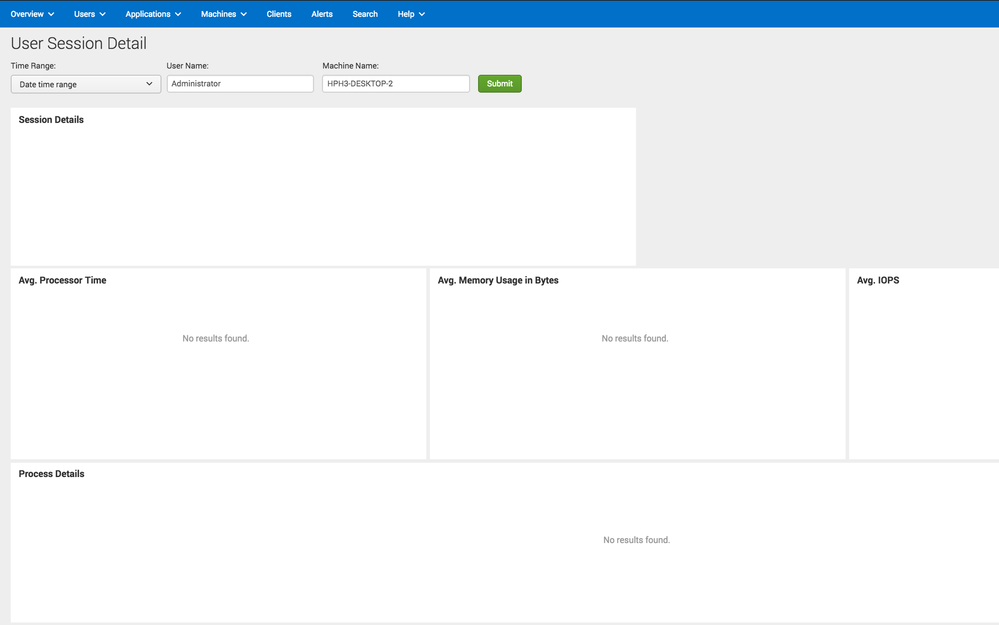Click 'No results found' in Process Details panel
This screenshot has height=625, width=999.
click(x=636, y=540)
